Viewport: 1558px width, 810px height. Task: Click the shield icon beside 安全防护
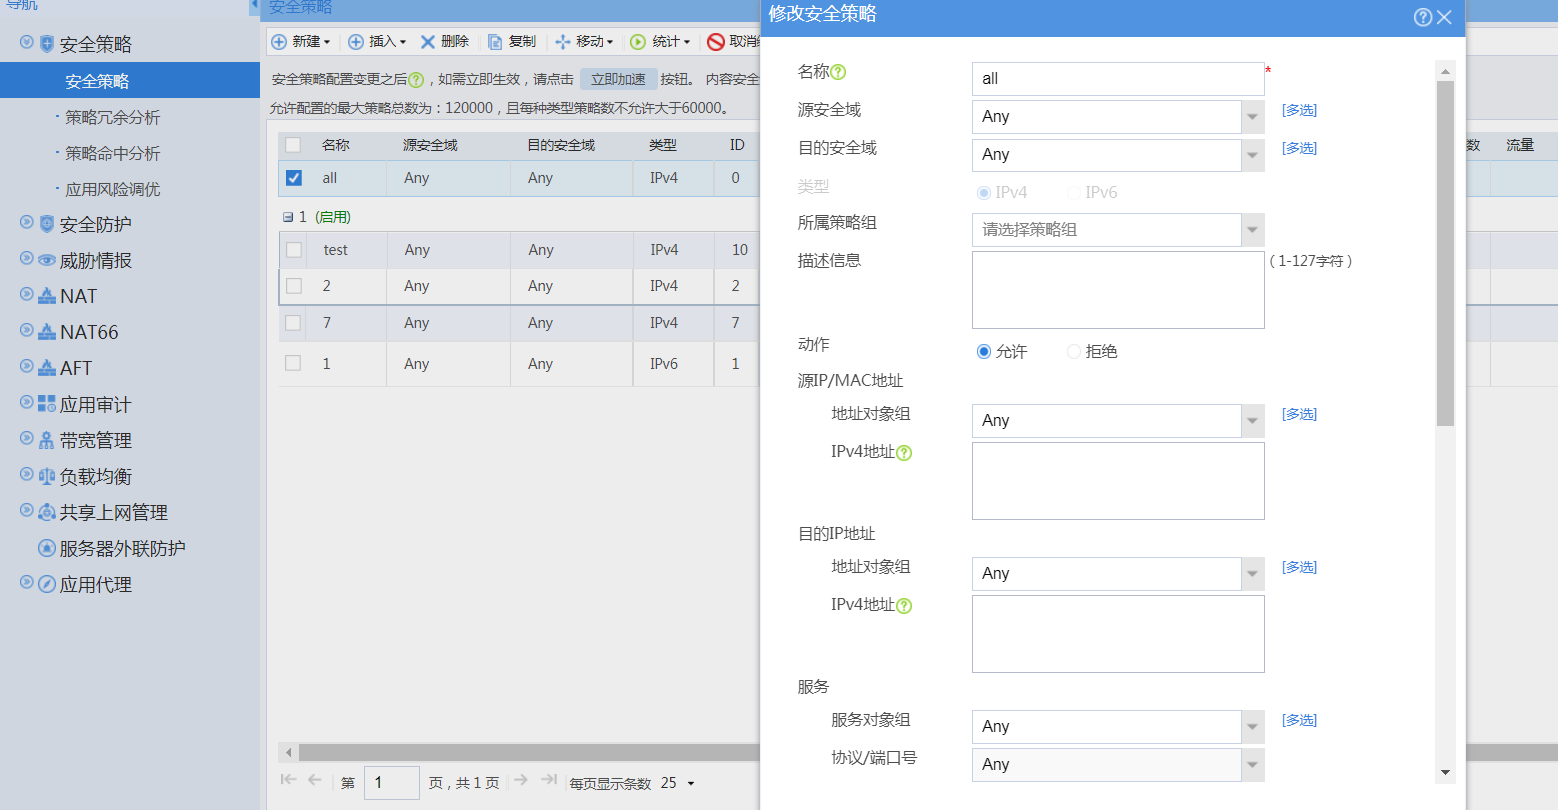click(47, 224)
